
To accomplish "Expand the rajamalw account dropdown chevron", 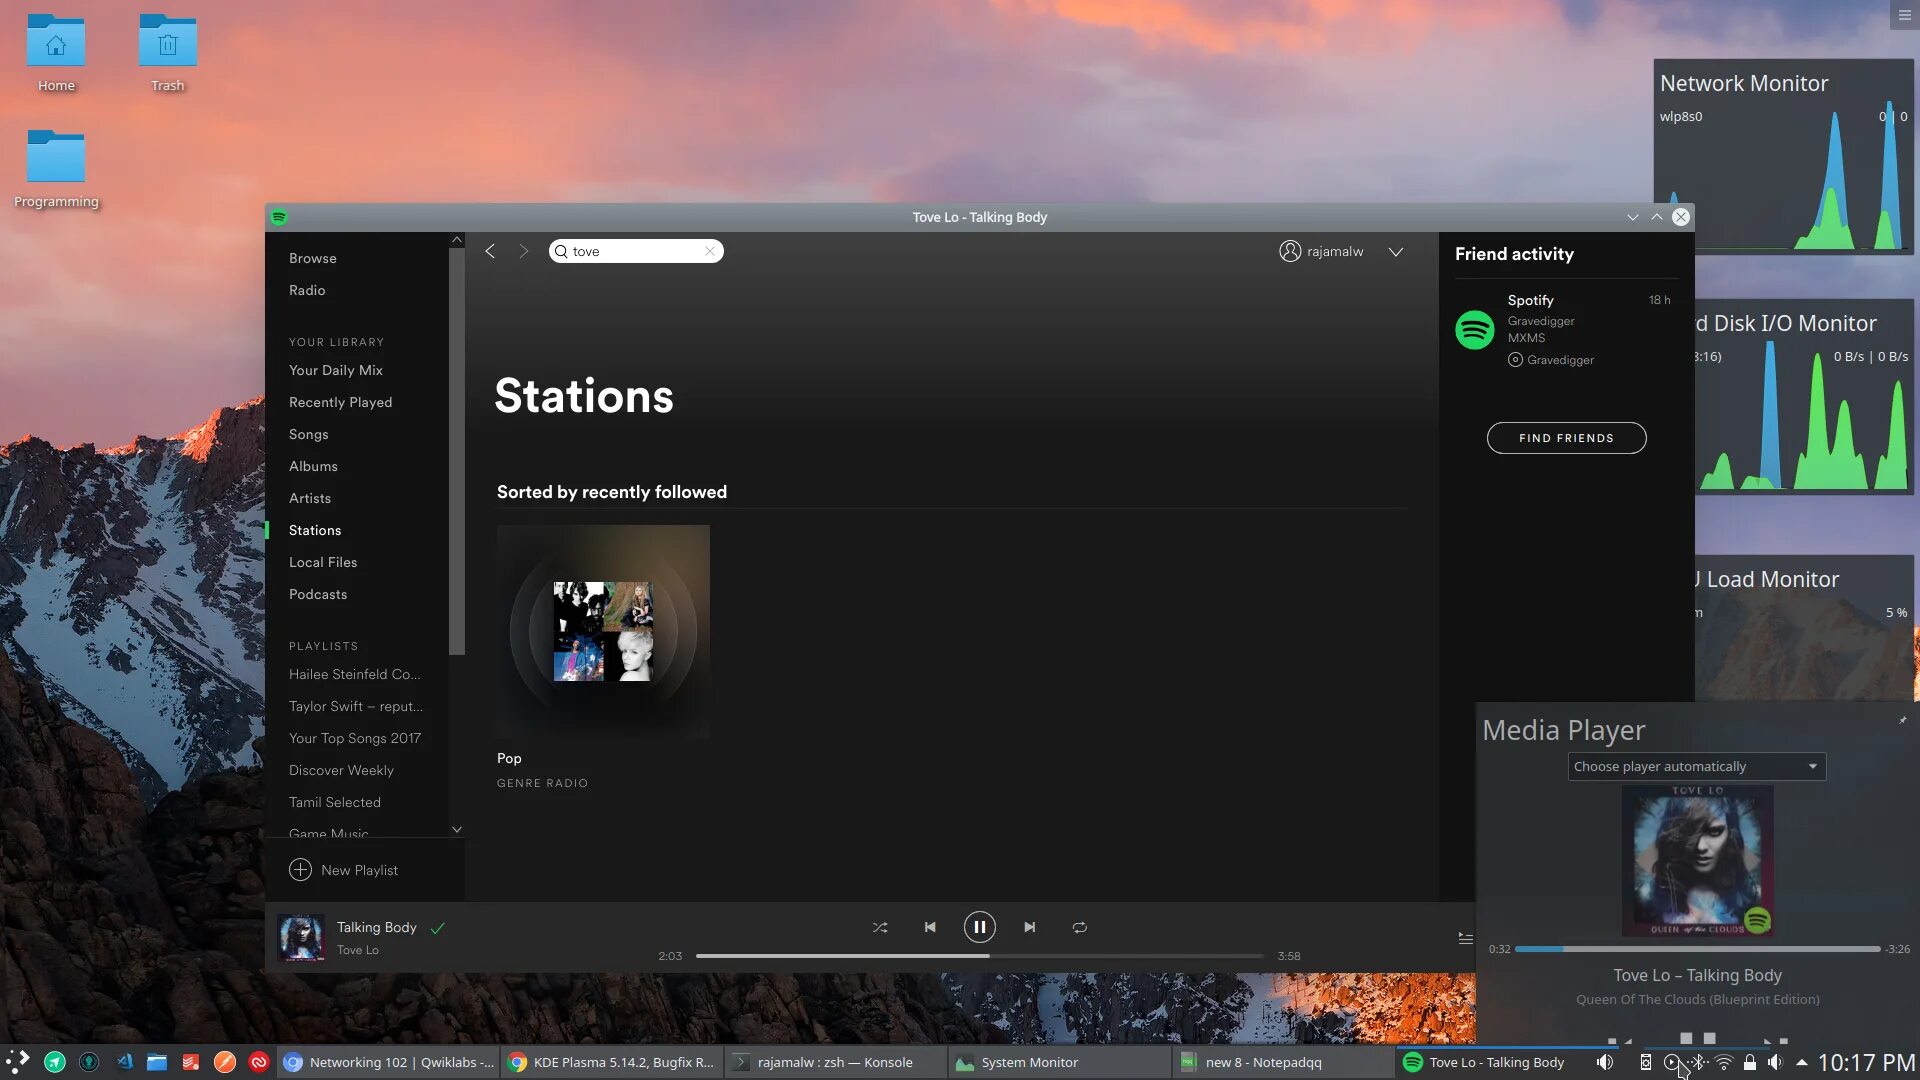I will [1396, 251].
